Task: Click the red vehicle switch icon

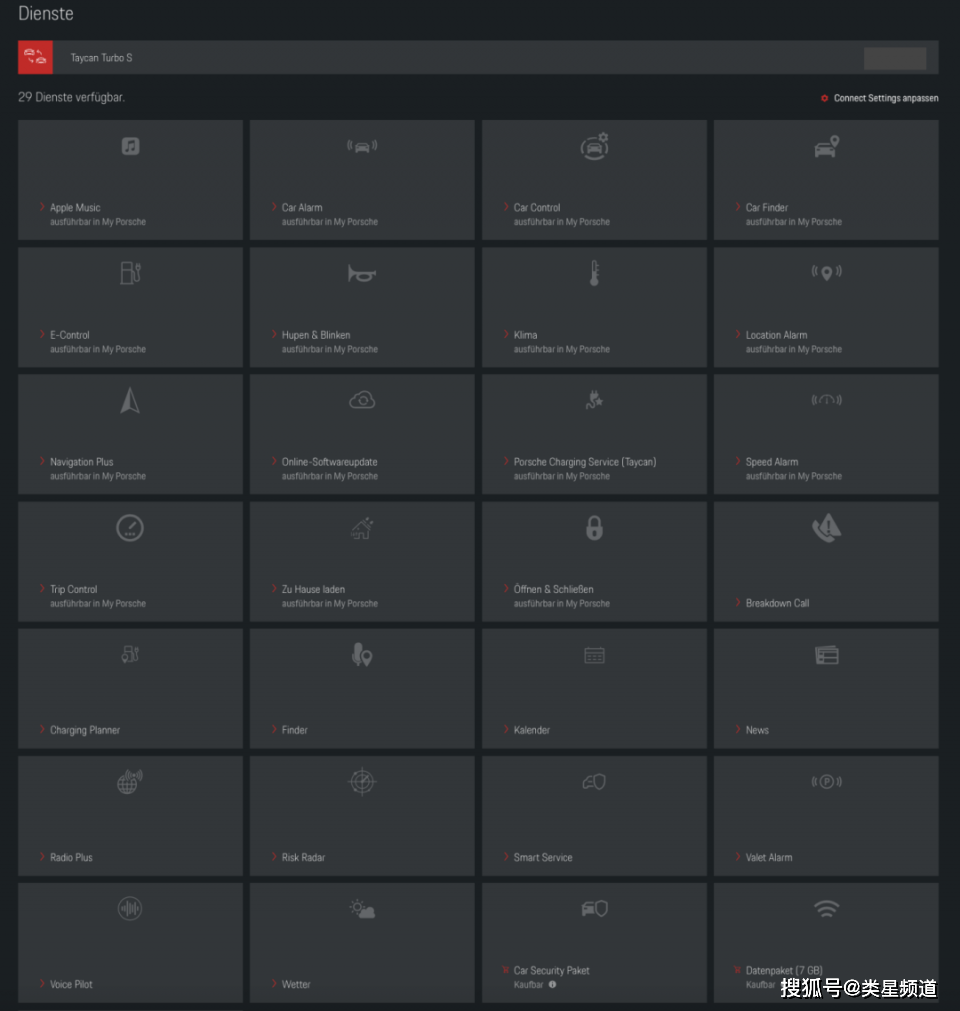Action: [35, 57]
